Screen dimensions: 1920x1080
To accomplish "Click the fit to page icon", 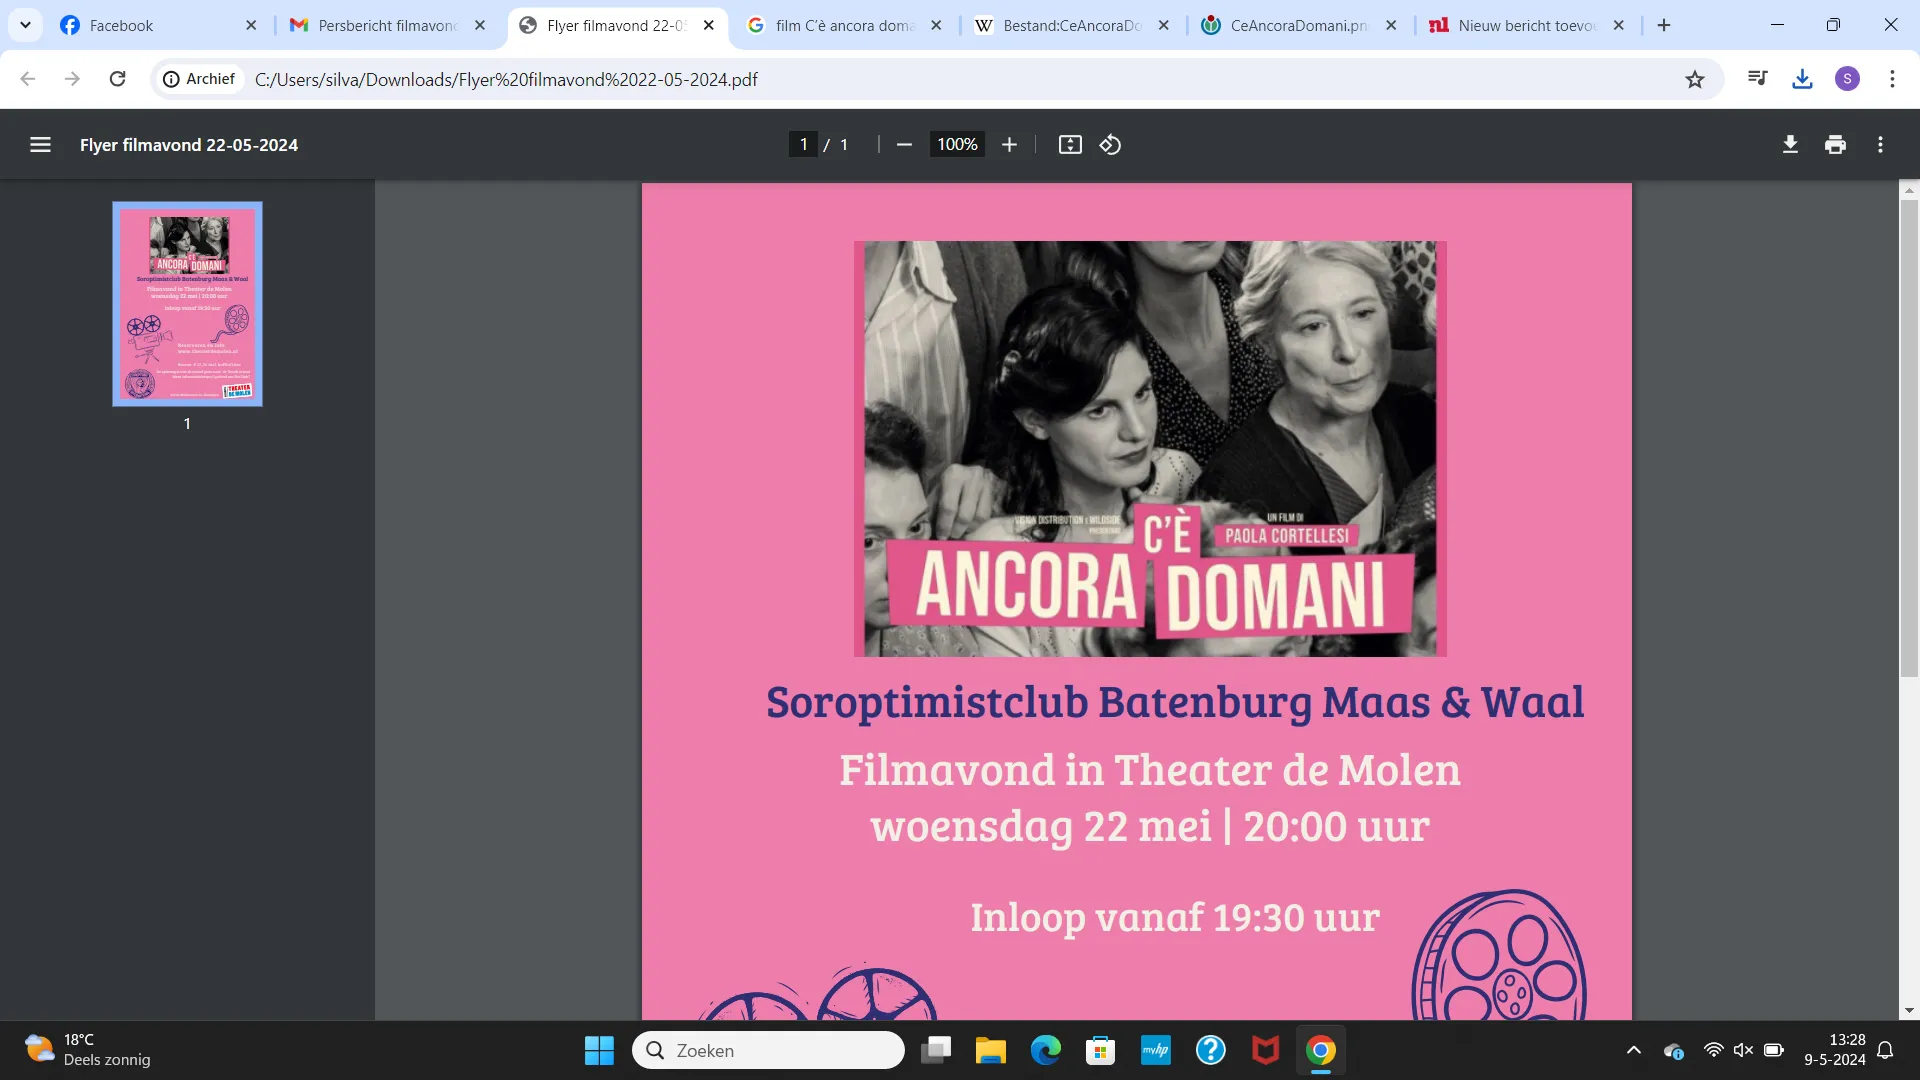I will click(x=1070, y=145).
